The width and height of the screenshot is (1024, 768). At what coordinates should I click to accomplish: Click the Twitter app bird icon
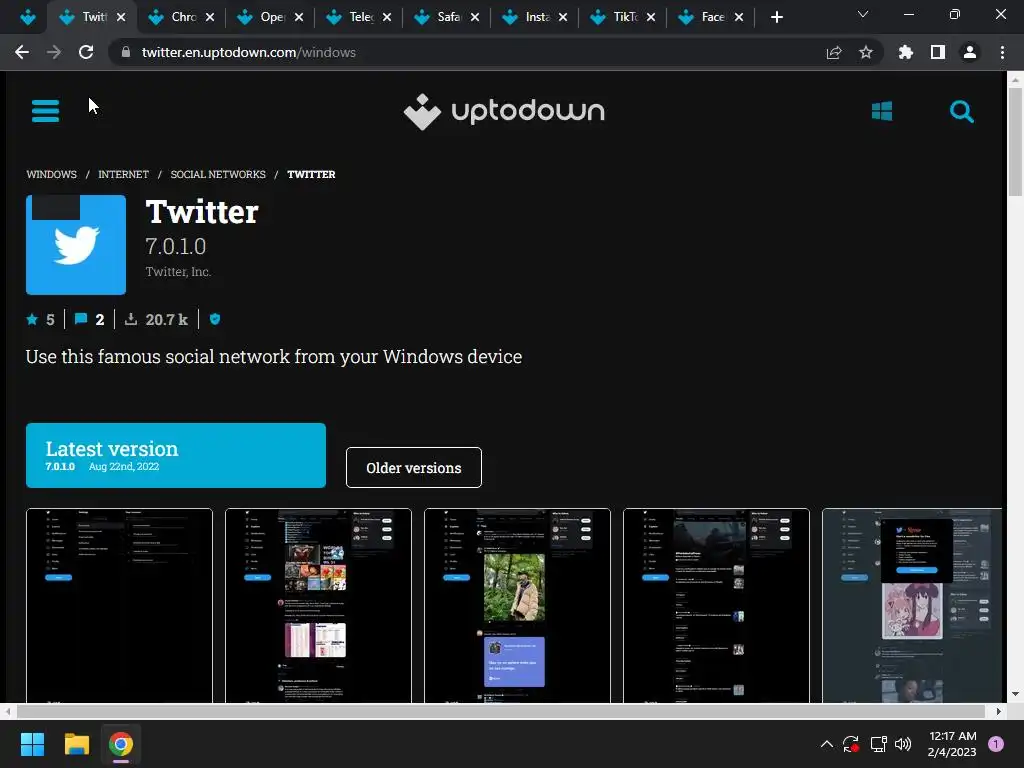[76, 245]
